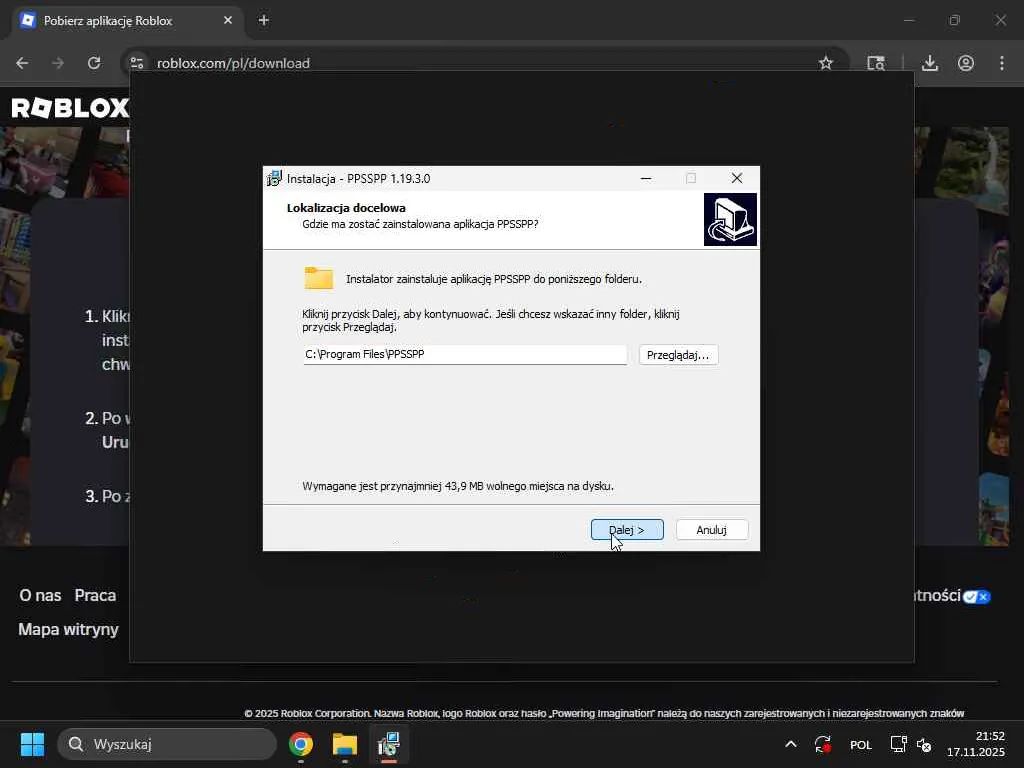Open network status tray icon
This screenshot has height=768, width=1024.
click(x=899, y=744)
